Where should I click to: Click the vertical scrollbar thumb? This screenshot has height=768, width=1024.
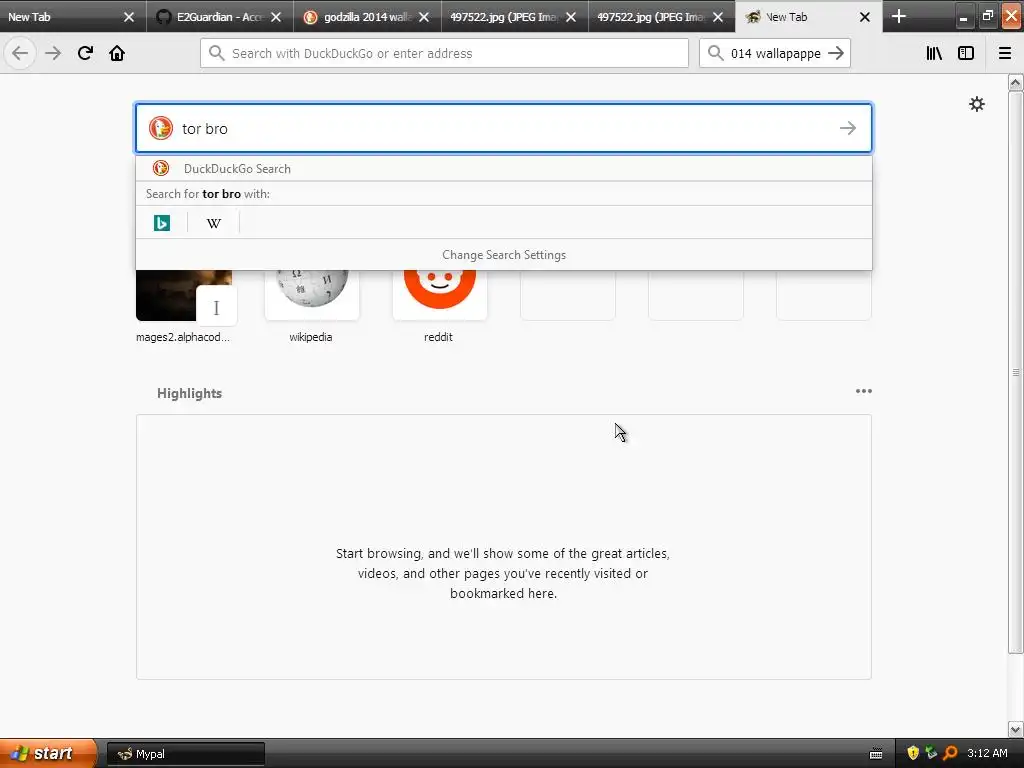(1015, 372)
